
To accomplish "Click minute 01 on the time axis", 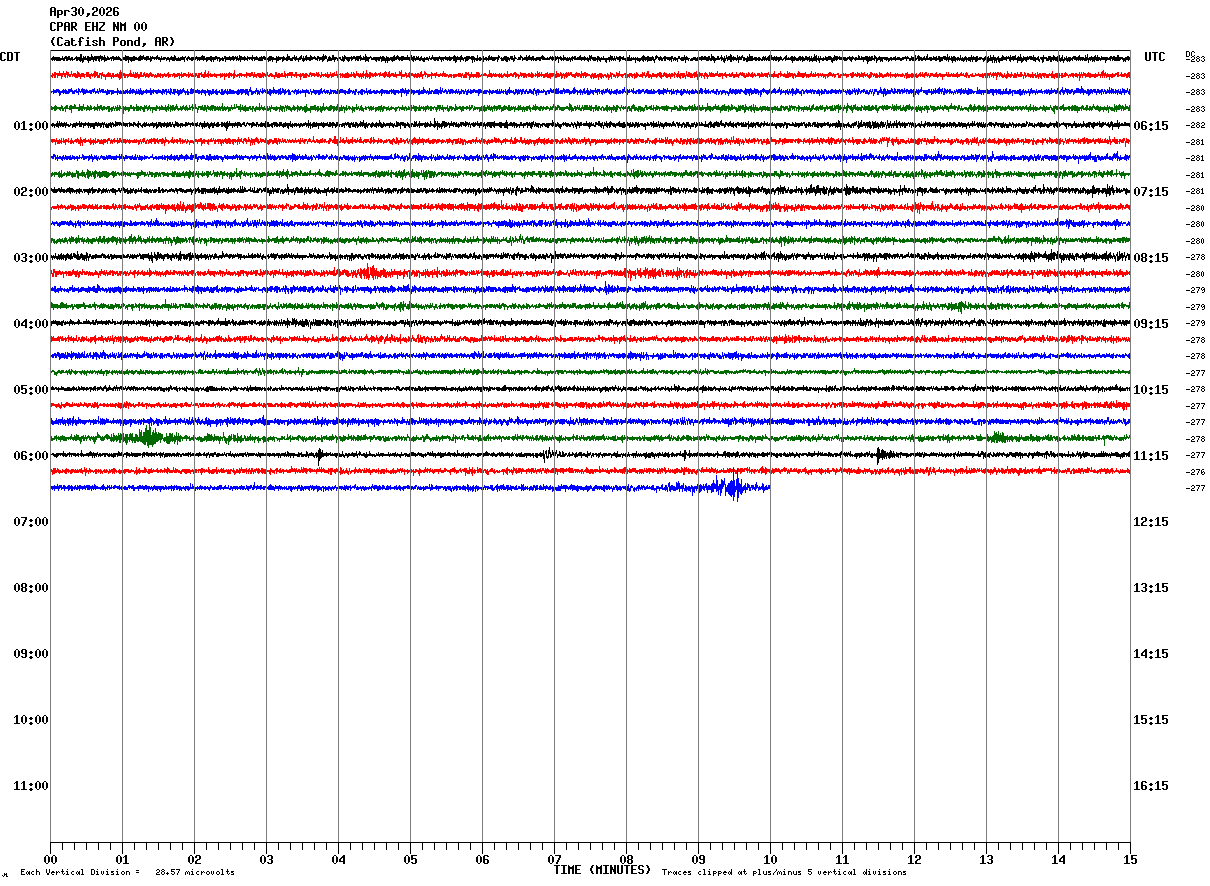I will (x=122, y=859).
